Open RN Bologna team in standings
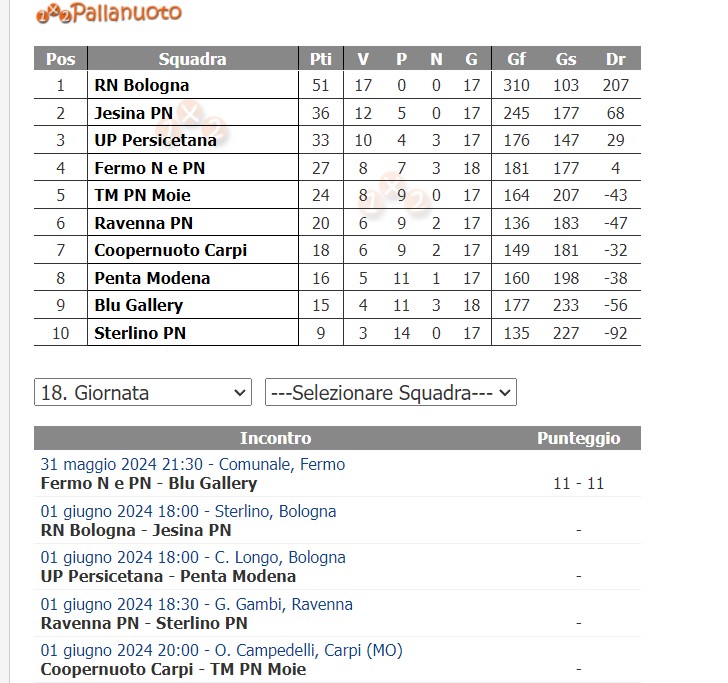728x683 pixels. (141, 85)
